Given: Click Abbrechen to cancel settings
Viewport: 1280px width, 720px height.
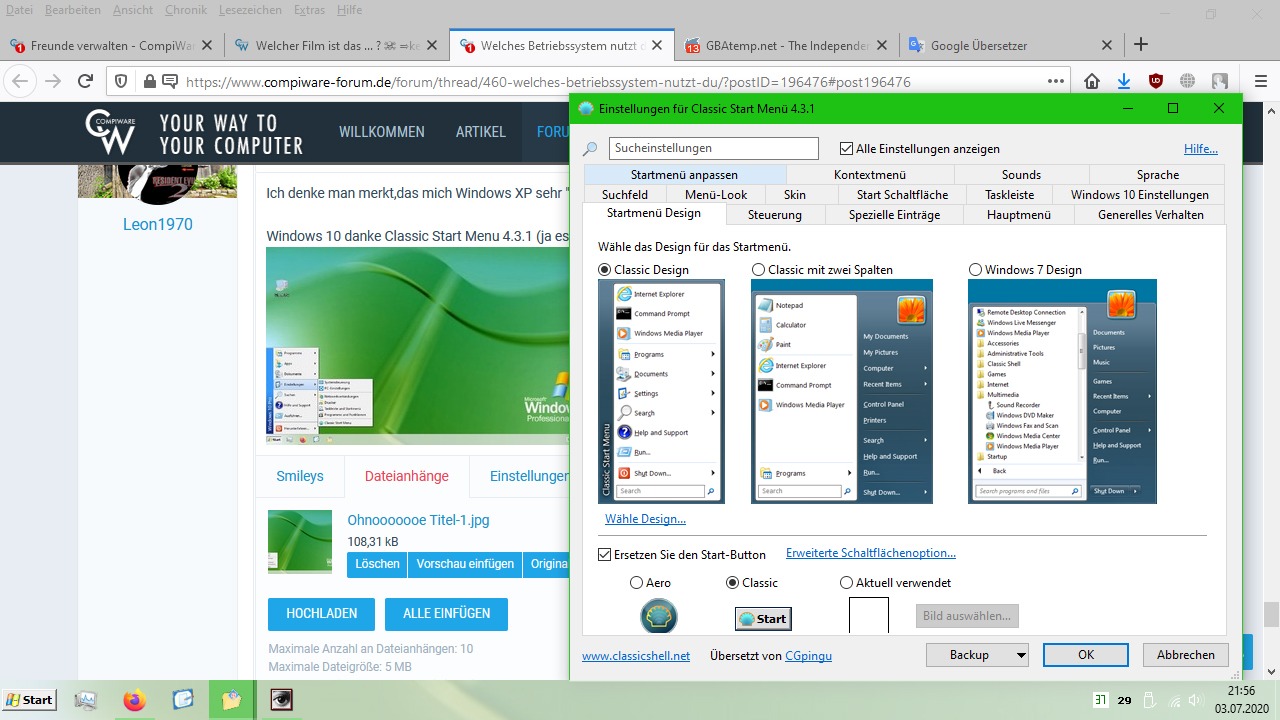Looking at the screenshot, I should click(1186, 655).
